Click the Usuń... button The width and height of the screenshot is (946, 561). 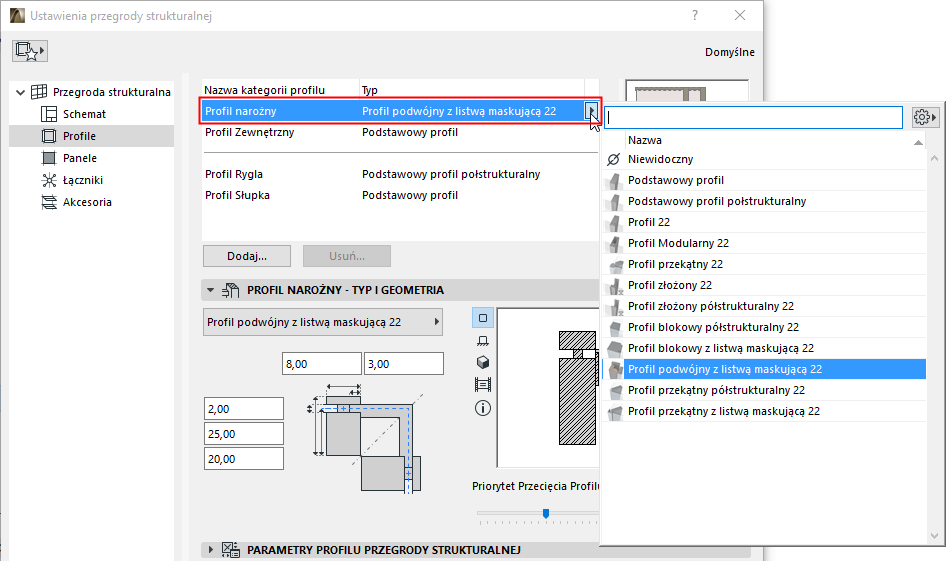347,256
